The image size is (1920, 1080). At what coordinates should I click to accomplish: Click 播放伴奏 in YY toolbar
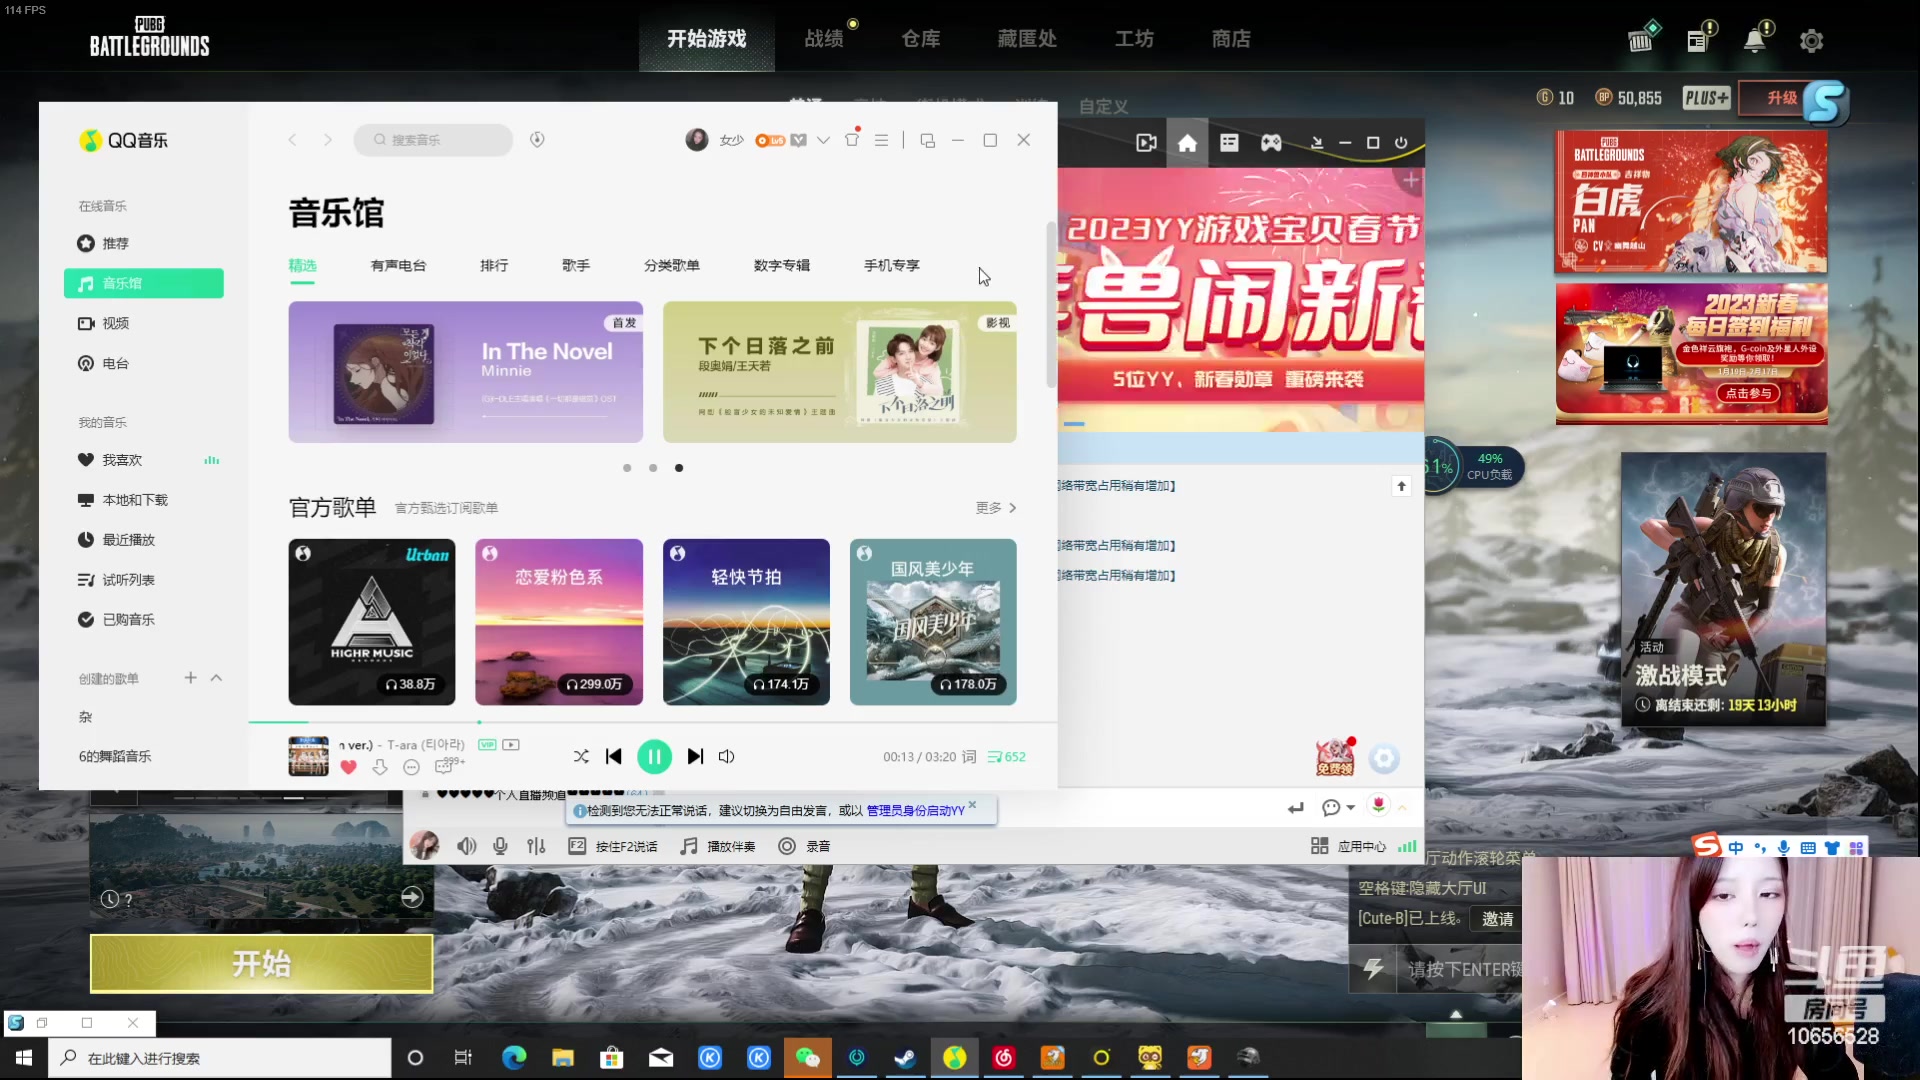pyautogui.click(x=718, y=846)
